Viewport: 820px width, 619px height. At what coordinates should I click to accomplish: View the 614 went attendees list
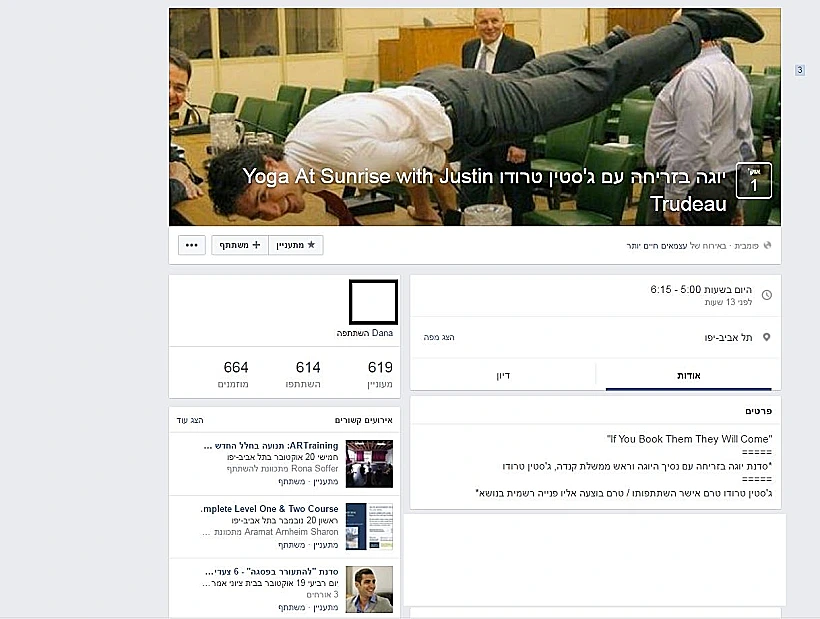[x=308, y=373]
